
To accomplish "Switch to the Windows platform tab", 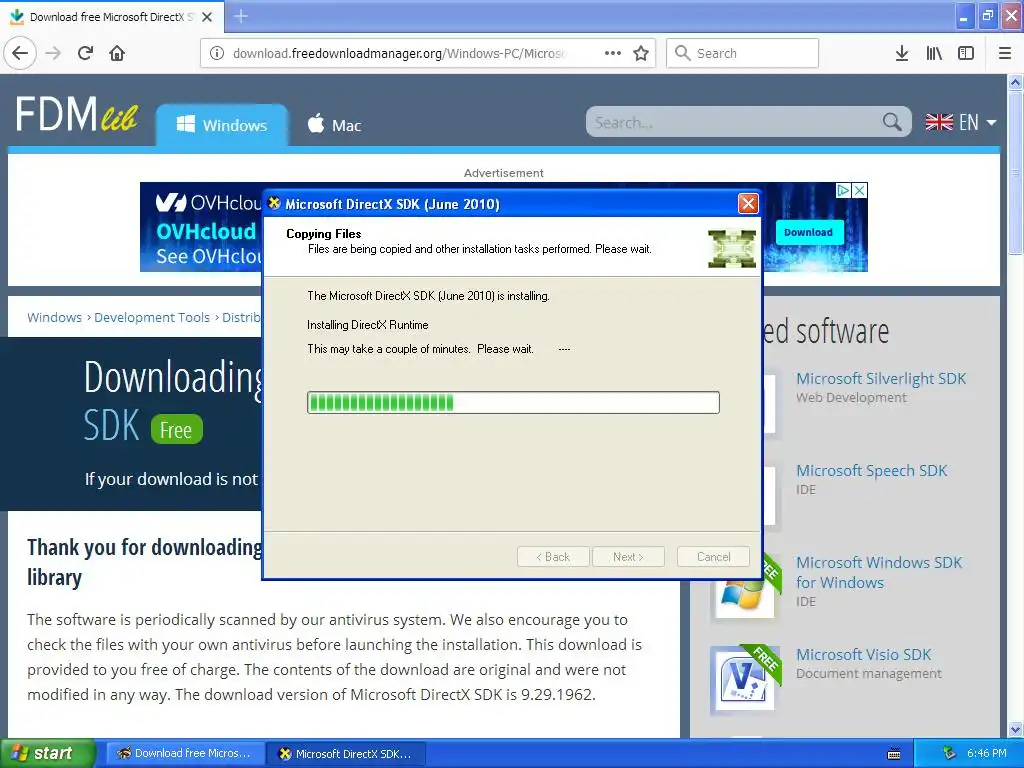I will 222,125.
